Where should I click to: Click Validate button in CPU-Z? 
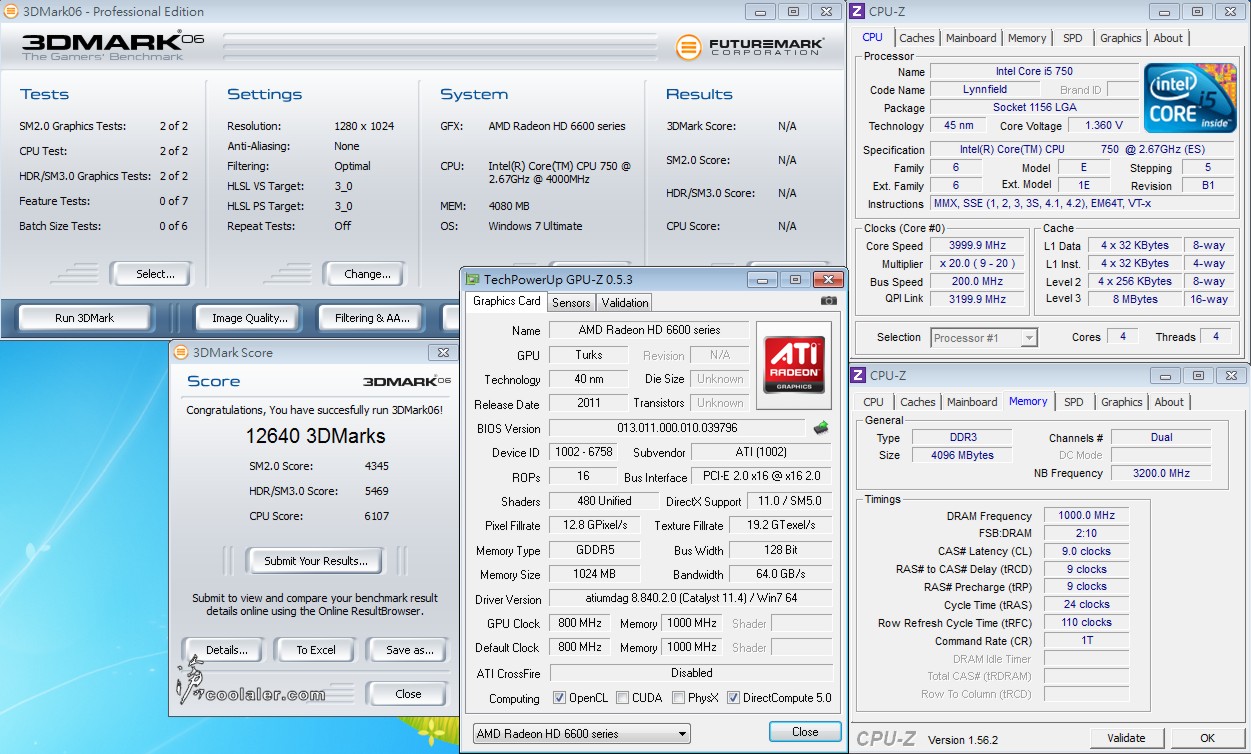click(x=1127, y=738)
